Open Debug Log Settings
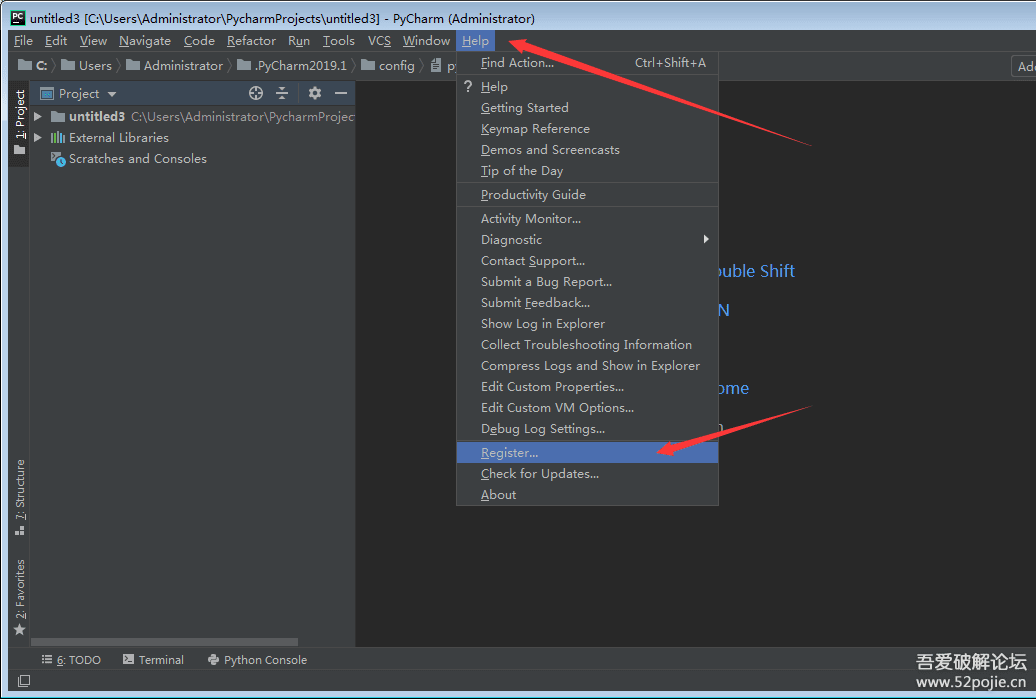This screenshot has width=1036, height=699. coord(587,429)
